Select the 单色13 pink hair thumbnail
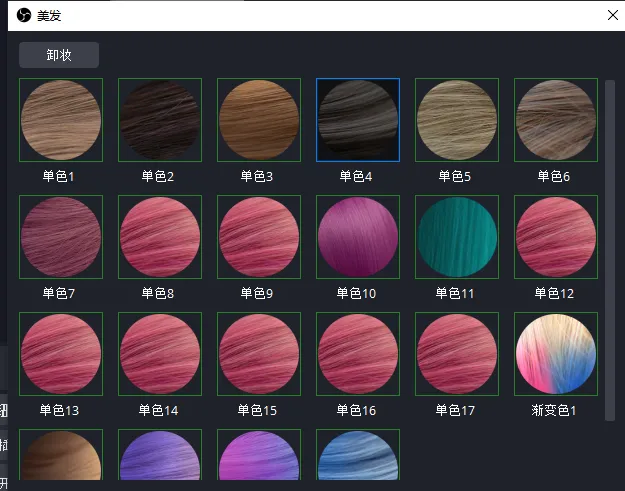 click(61, 354)
